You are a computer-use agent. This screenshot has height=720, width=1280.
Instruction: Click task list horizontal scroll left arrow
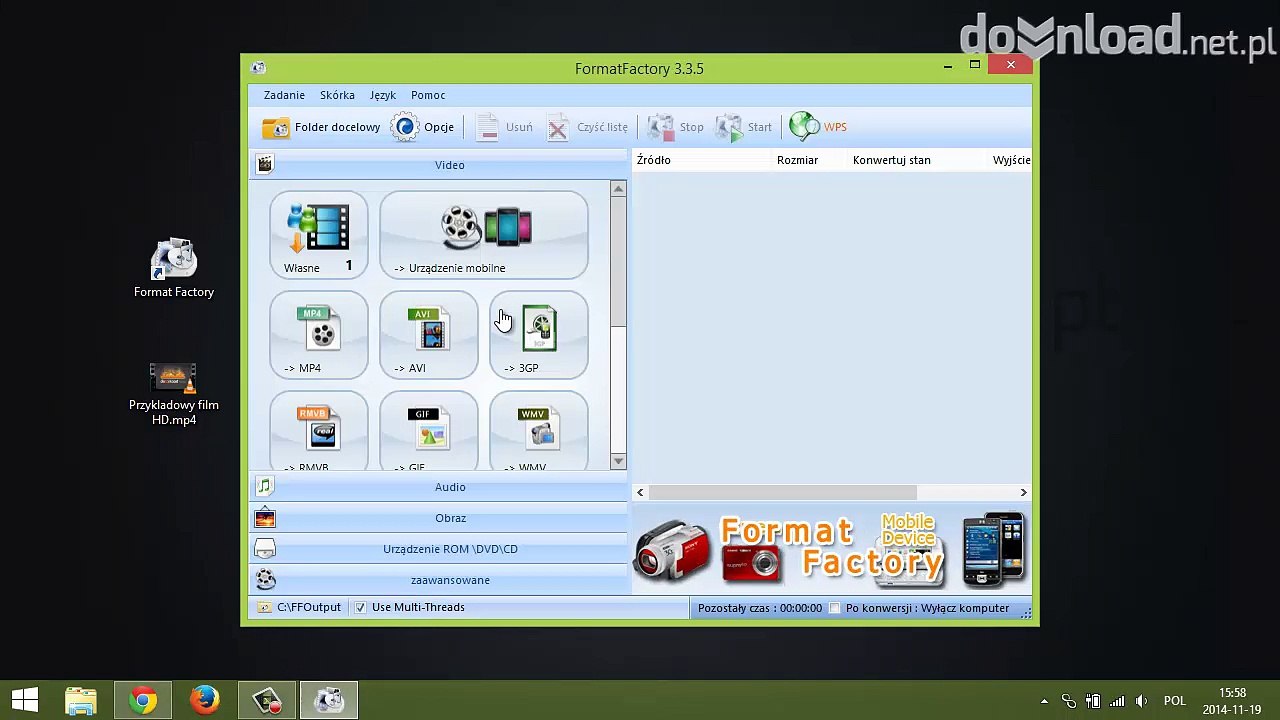click(x=640, y=492)
